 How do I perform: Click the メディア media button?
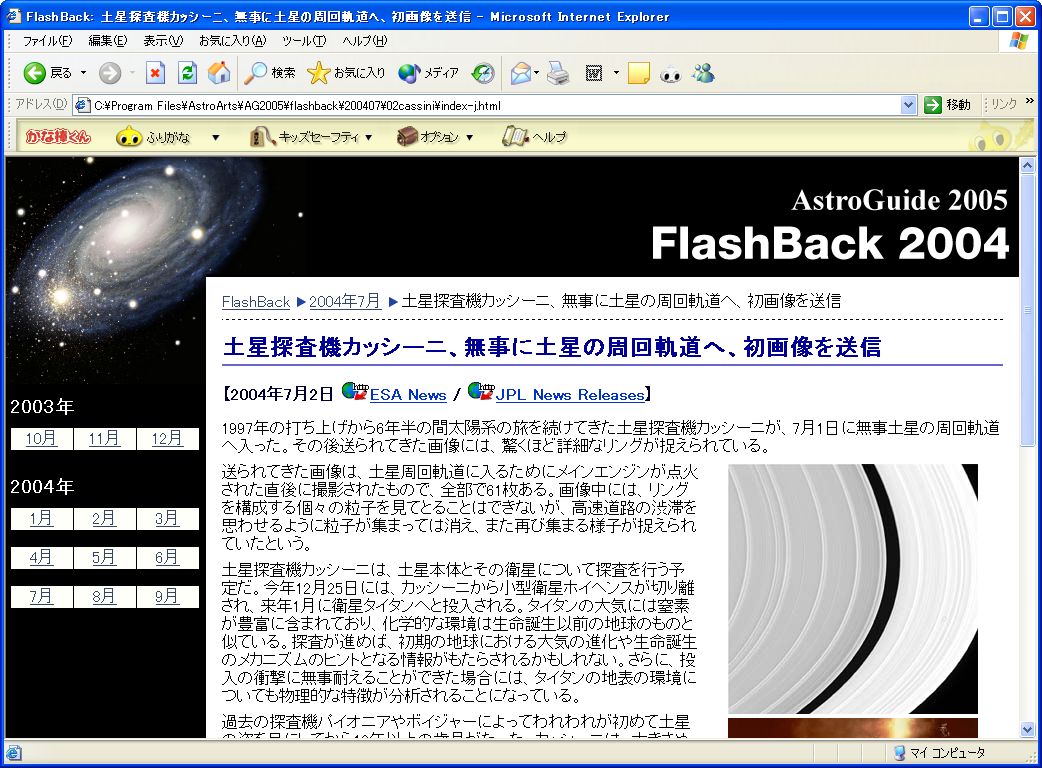coord(429,73)
